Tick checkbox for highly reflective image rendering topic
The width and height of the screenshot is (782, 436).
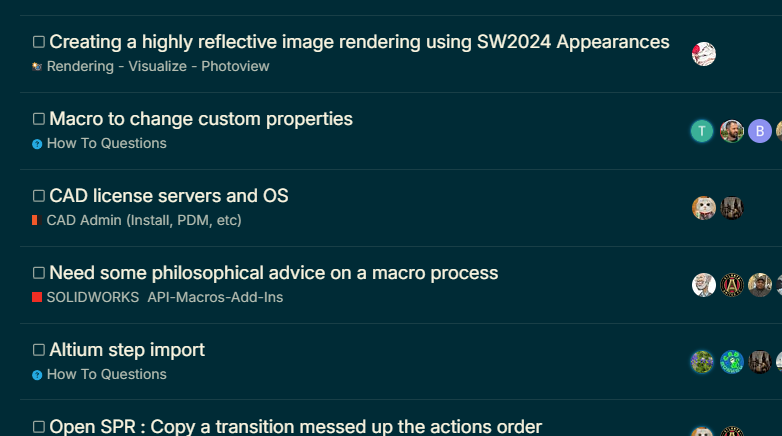(x=39, y=42)
